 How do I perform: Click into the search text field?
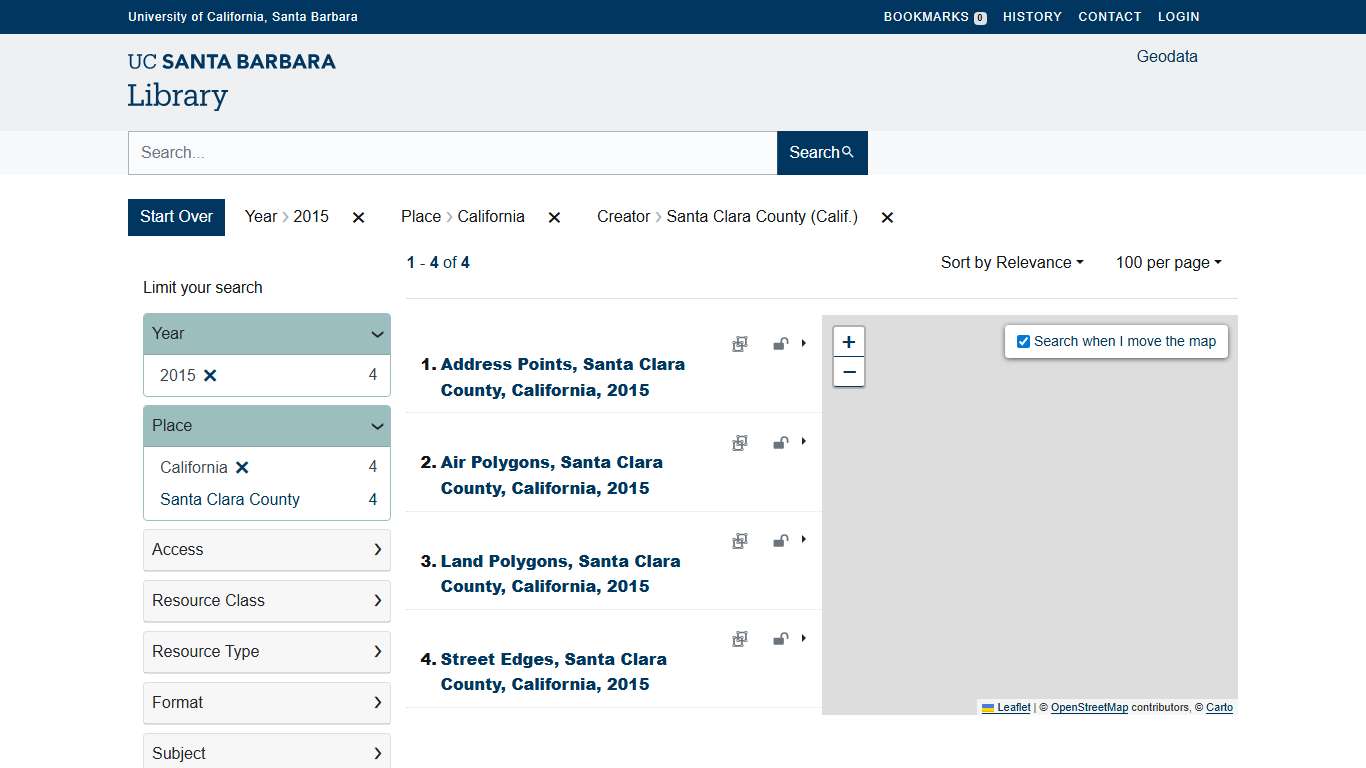452,153
